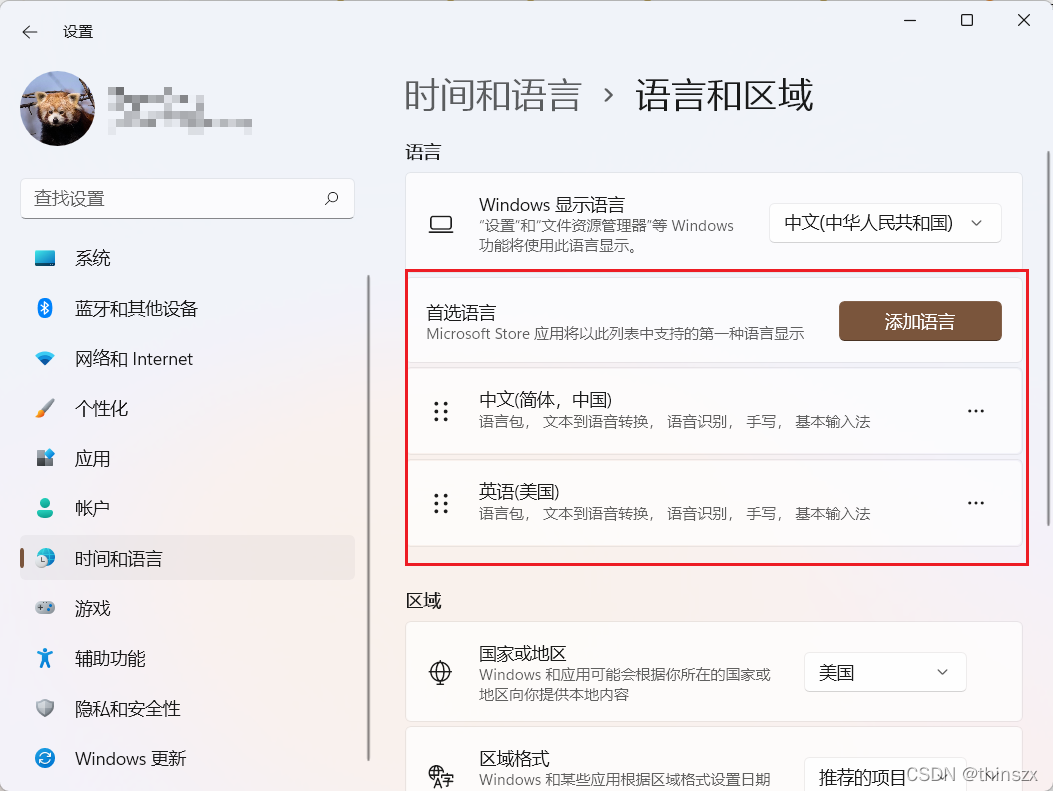1053x791 pixels.
Task: Click the search magnifier icon
Action: [x=332, y=198]
